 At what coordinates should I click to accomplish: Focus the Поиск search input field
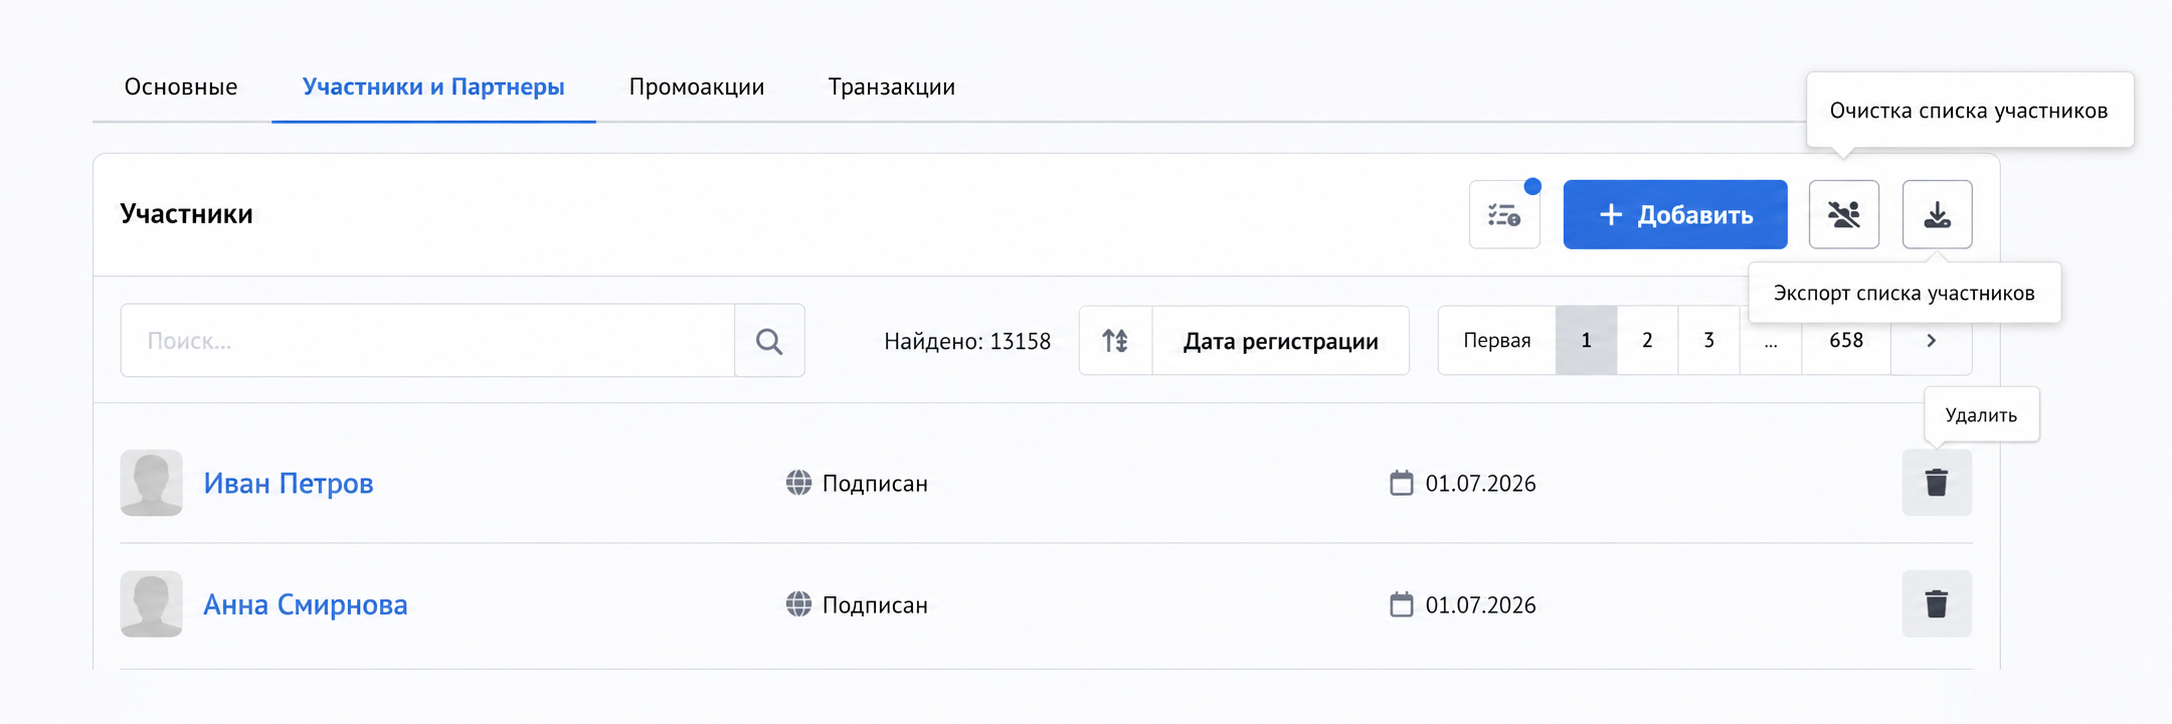coord(428,341)
